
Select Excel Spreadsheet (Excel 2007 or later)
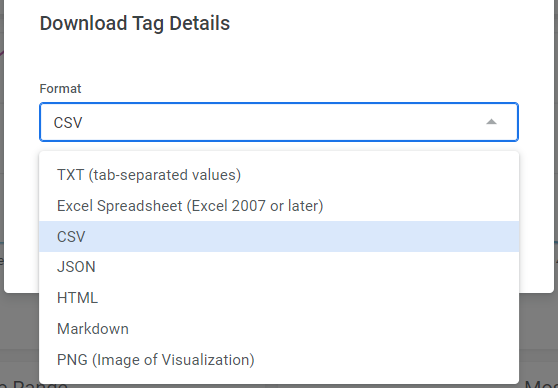279,206
